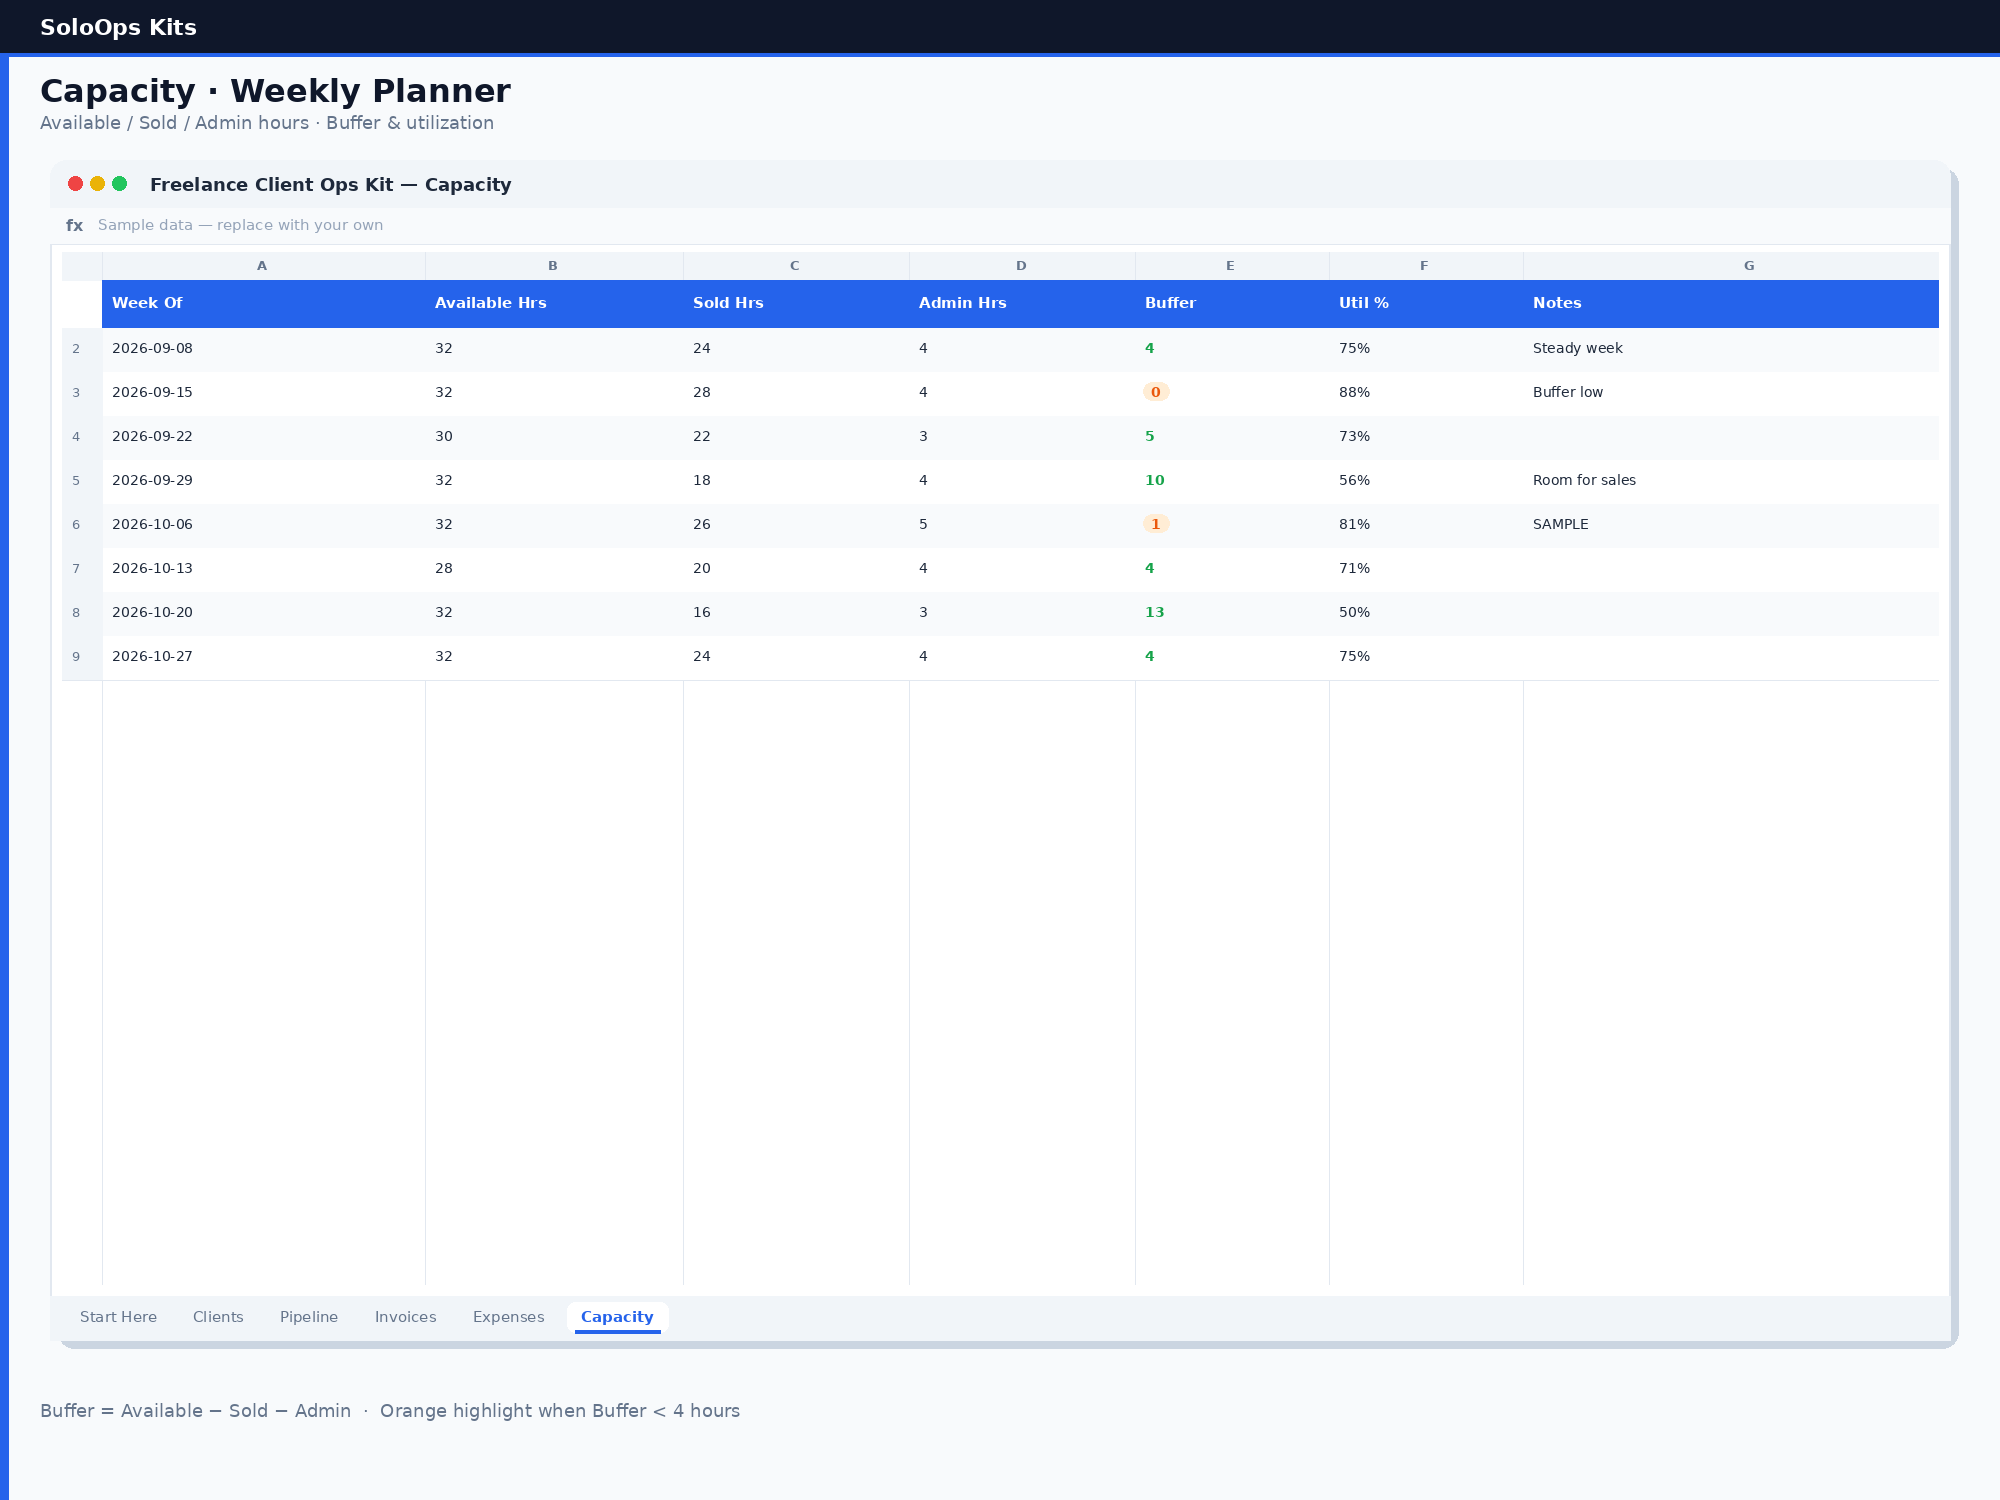Screen dimensions: 2000x1500
Task: Select column E header
Action: point(1232,266)
